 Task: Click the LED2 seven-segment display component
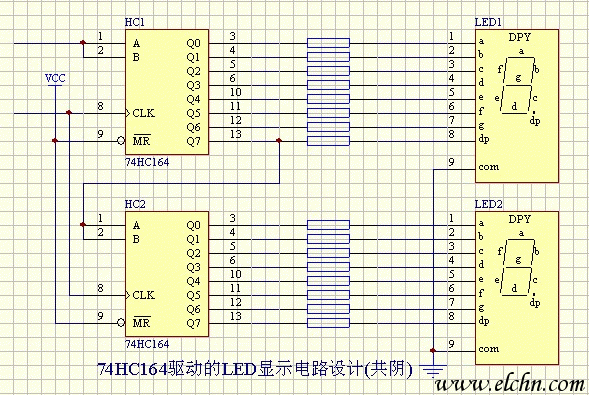[x=517, y=288]
